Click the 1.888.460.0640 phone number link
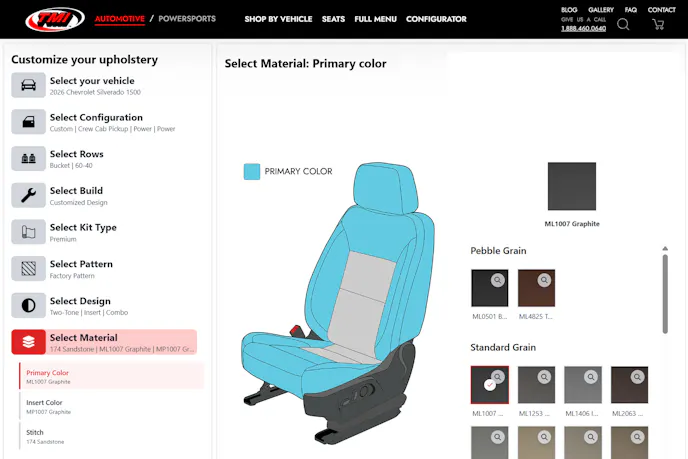 tap(583, 29)
